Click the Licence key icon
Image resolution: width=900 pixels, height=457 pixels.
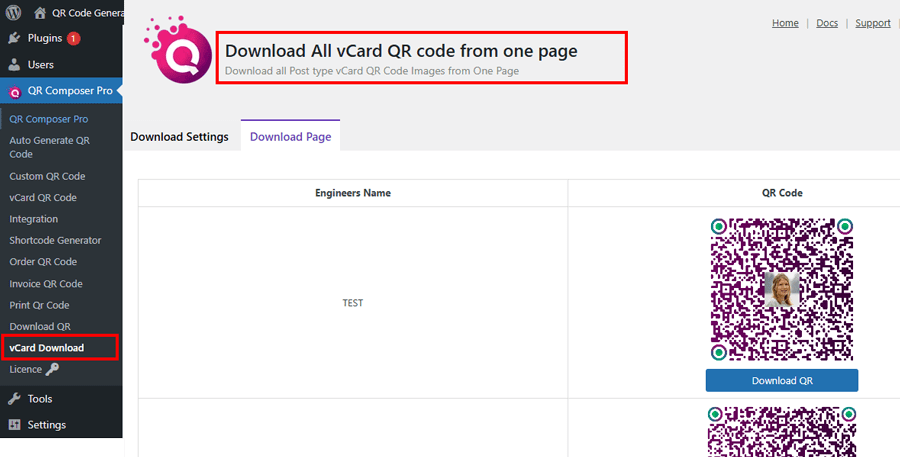[53, 369]
